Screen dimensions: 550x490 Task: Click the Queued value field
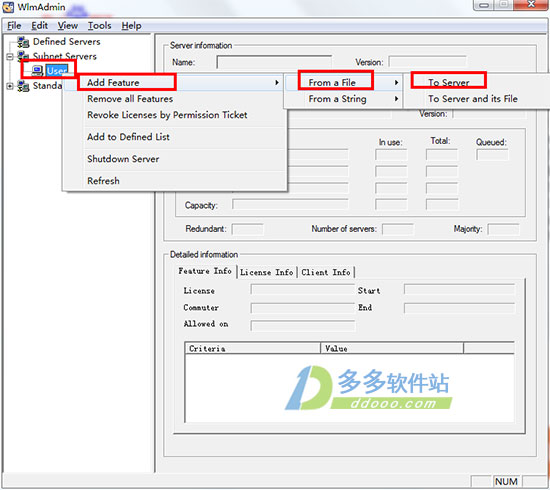[492, 155]
